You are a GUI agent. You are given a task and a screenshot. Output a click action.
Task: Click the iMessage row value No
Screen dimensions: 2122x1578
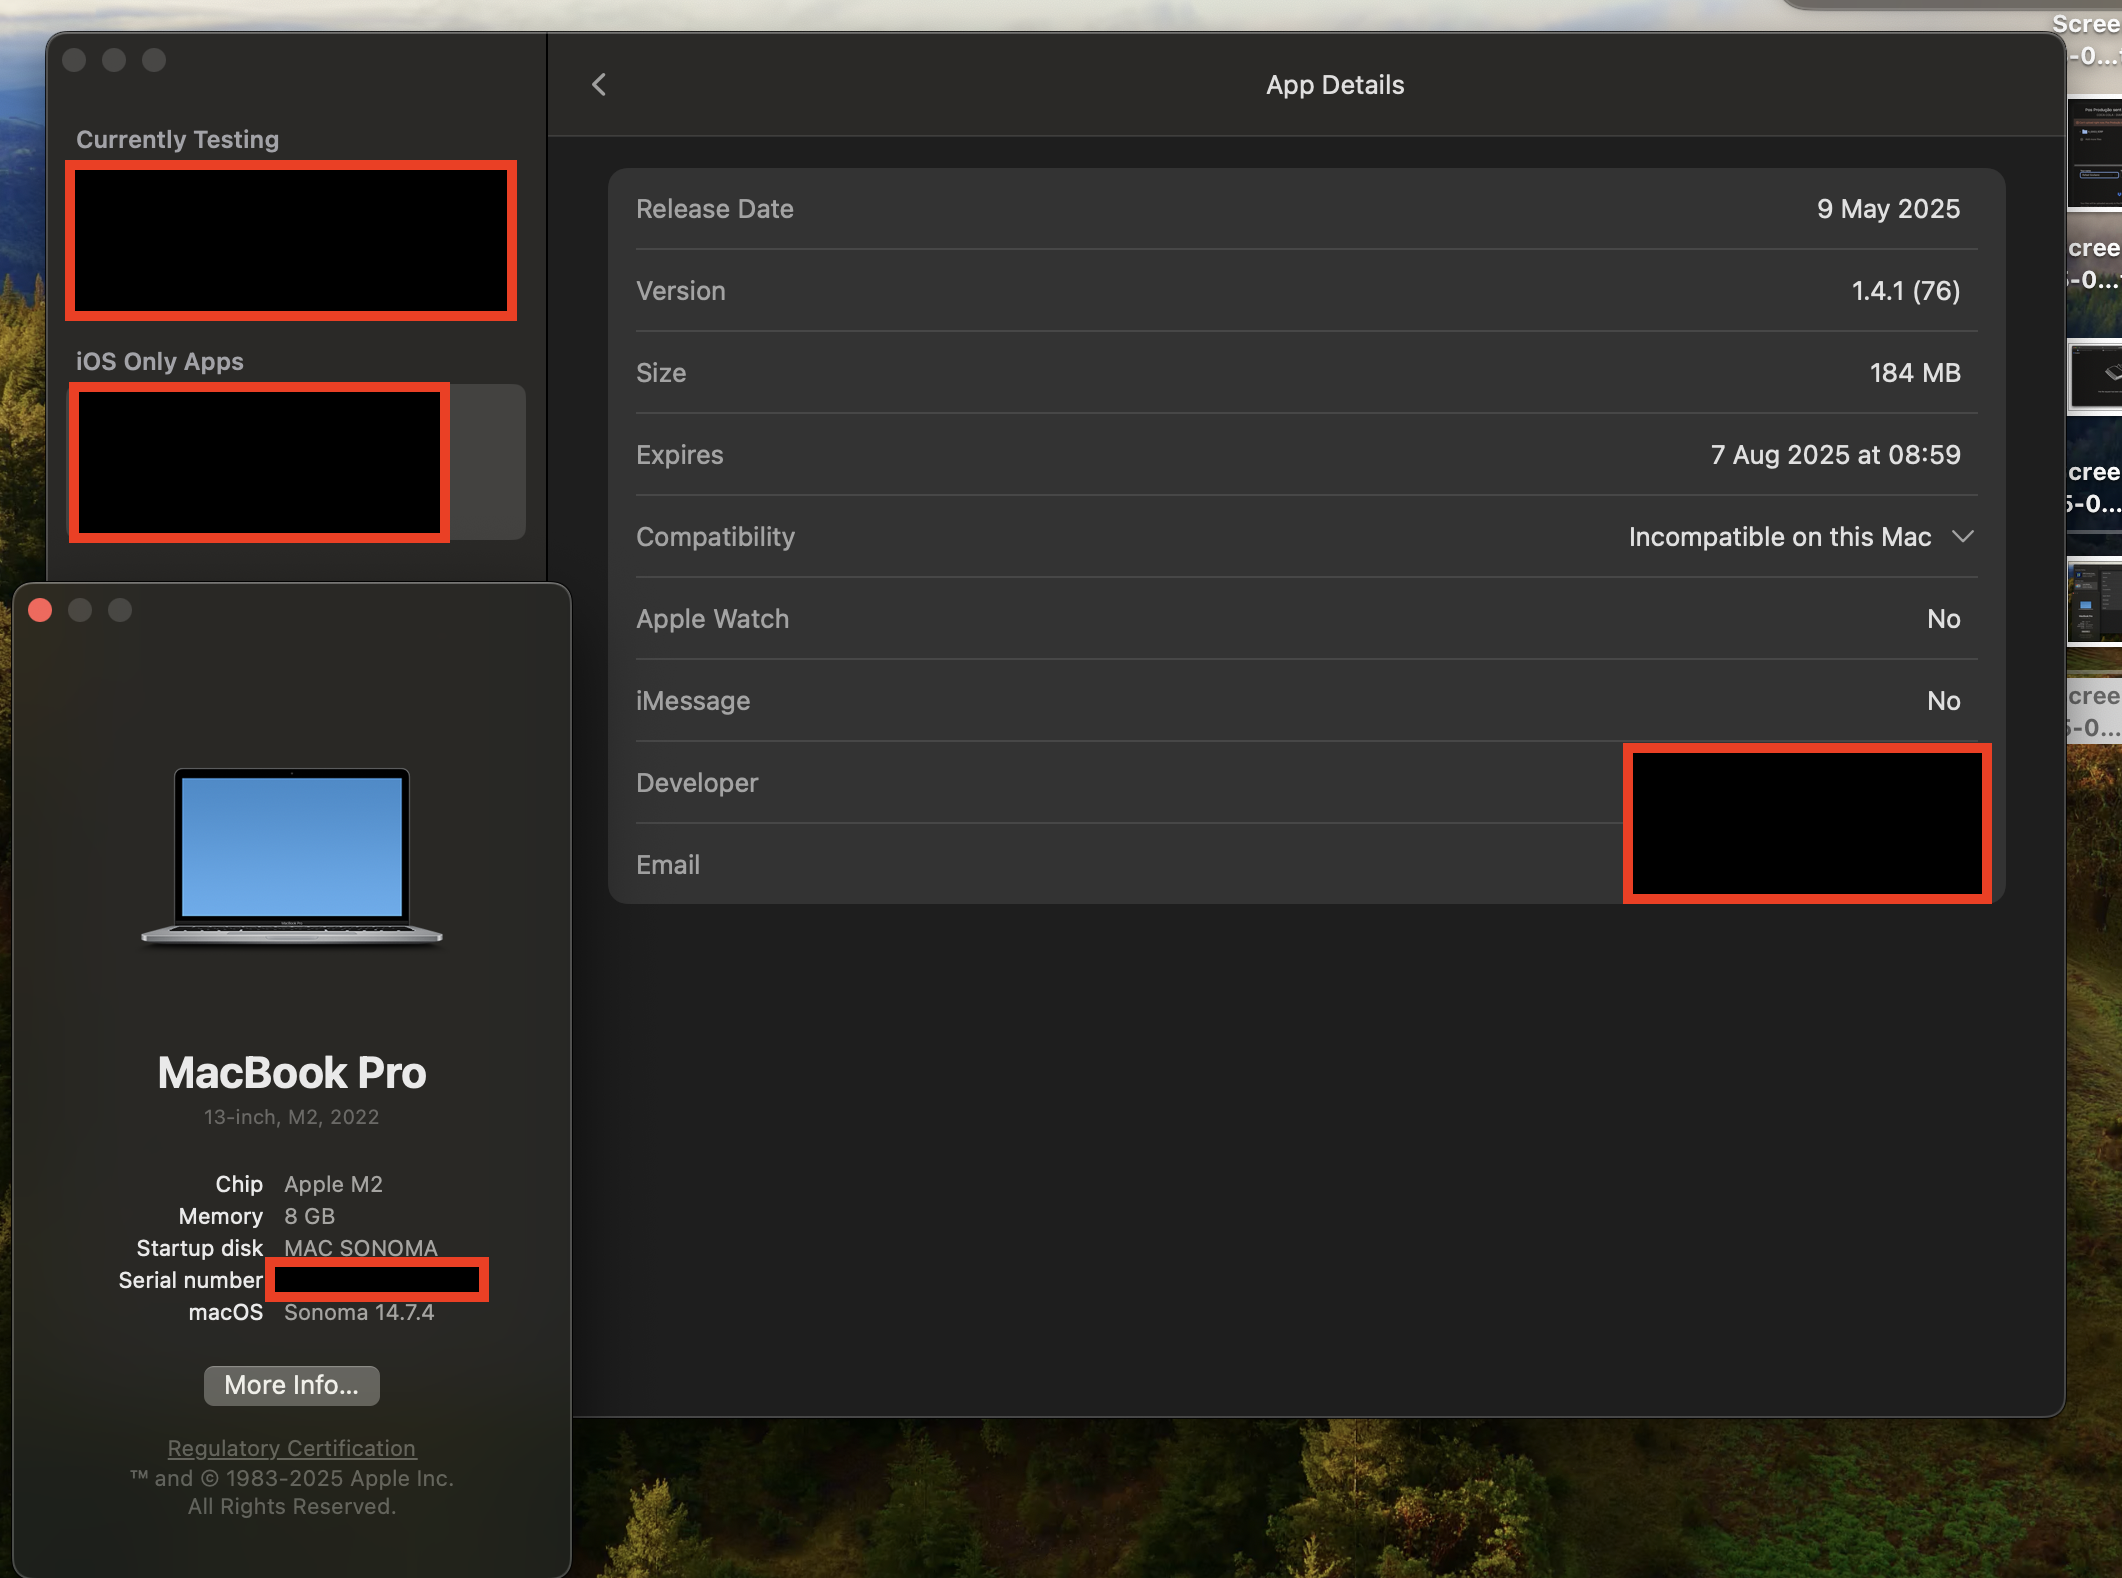[x=1944, y=701]
